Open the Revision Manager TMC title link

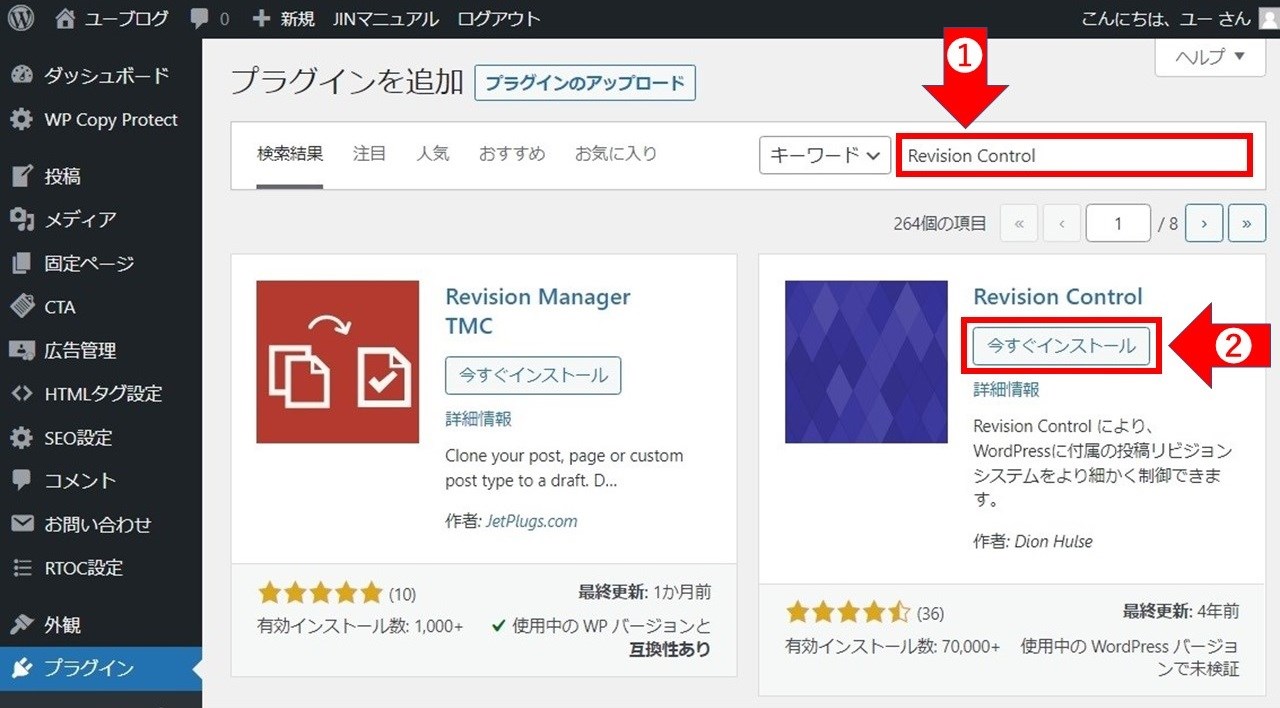(538, 311)
